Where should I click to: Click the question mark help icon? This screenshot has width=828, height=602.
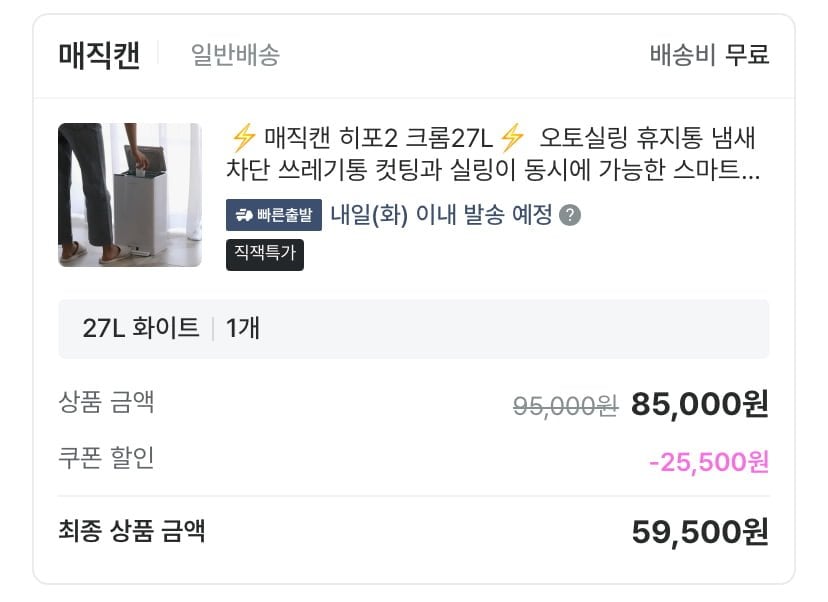pos(570,215)
